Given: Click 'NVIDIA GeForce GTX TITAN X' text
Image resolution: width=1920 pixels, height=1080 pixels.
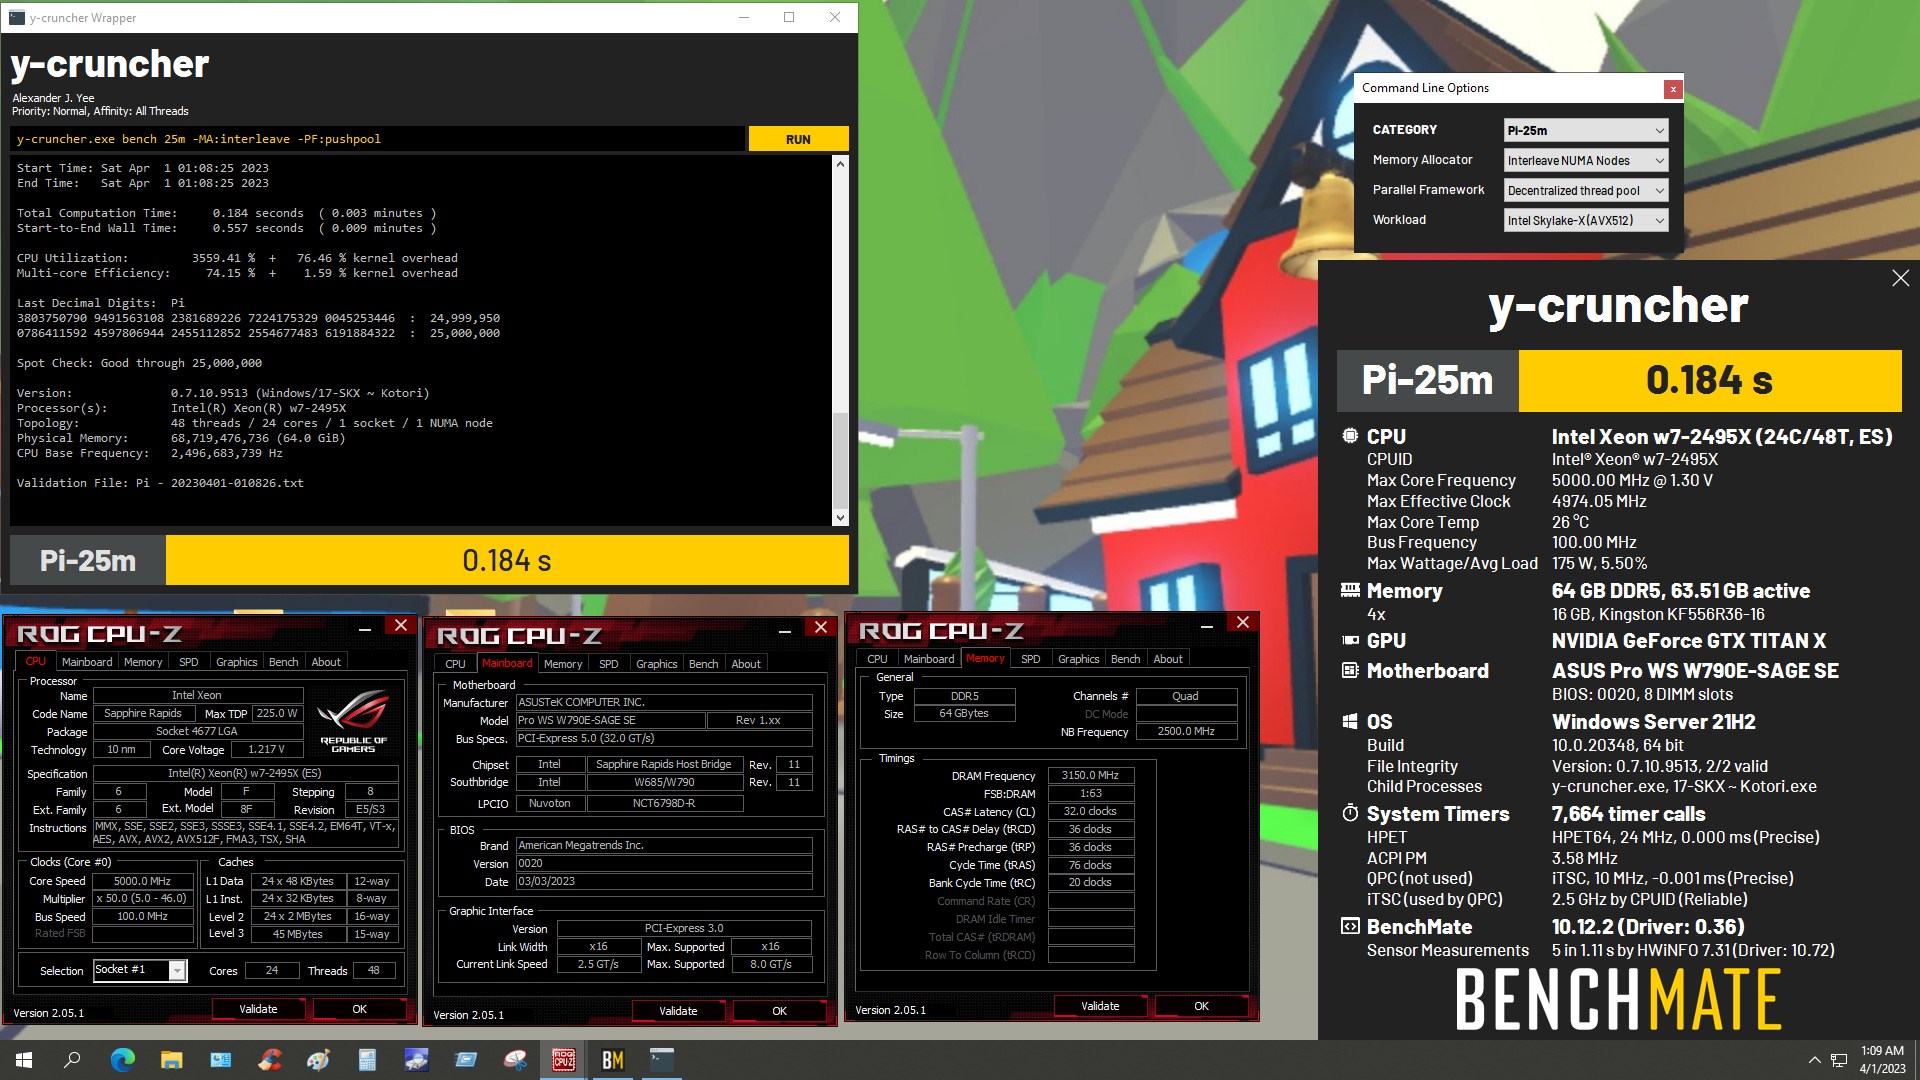Looking at the screenshot, I should click(1689, 641).
